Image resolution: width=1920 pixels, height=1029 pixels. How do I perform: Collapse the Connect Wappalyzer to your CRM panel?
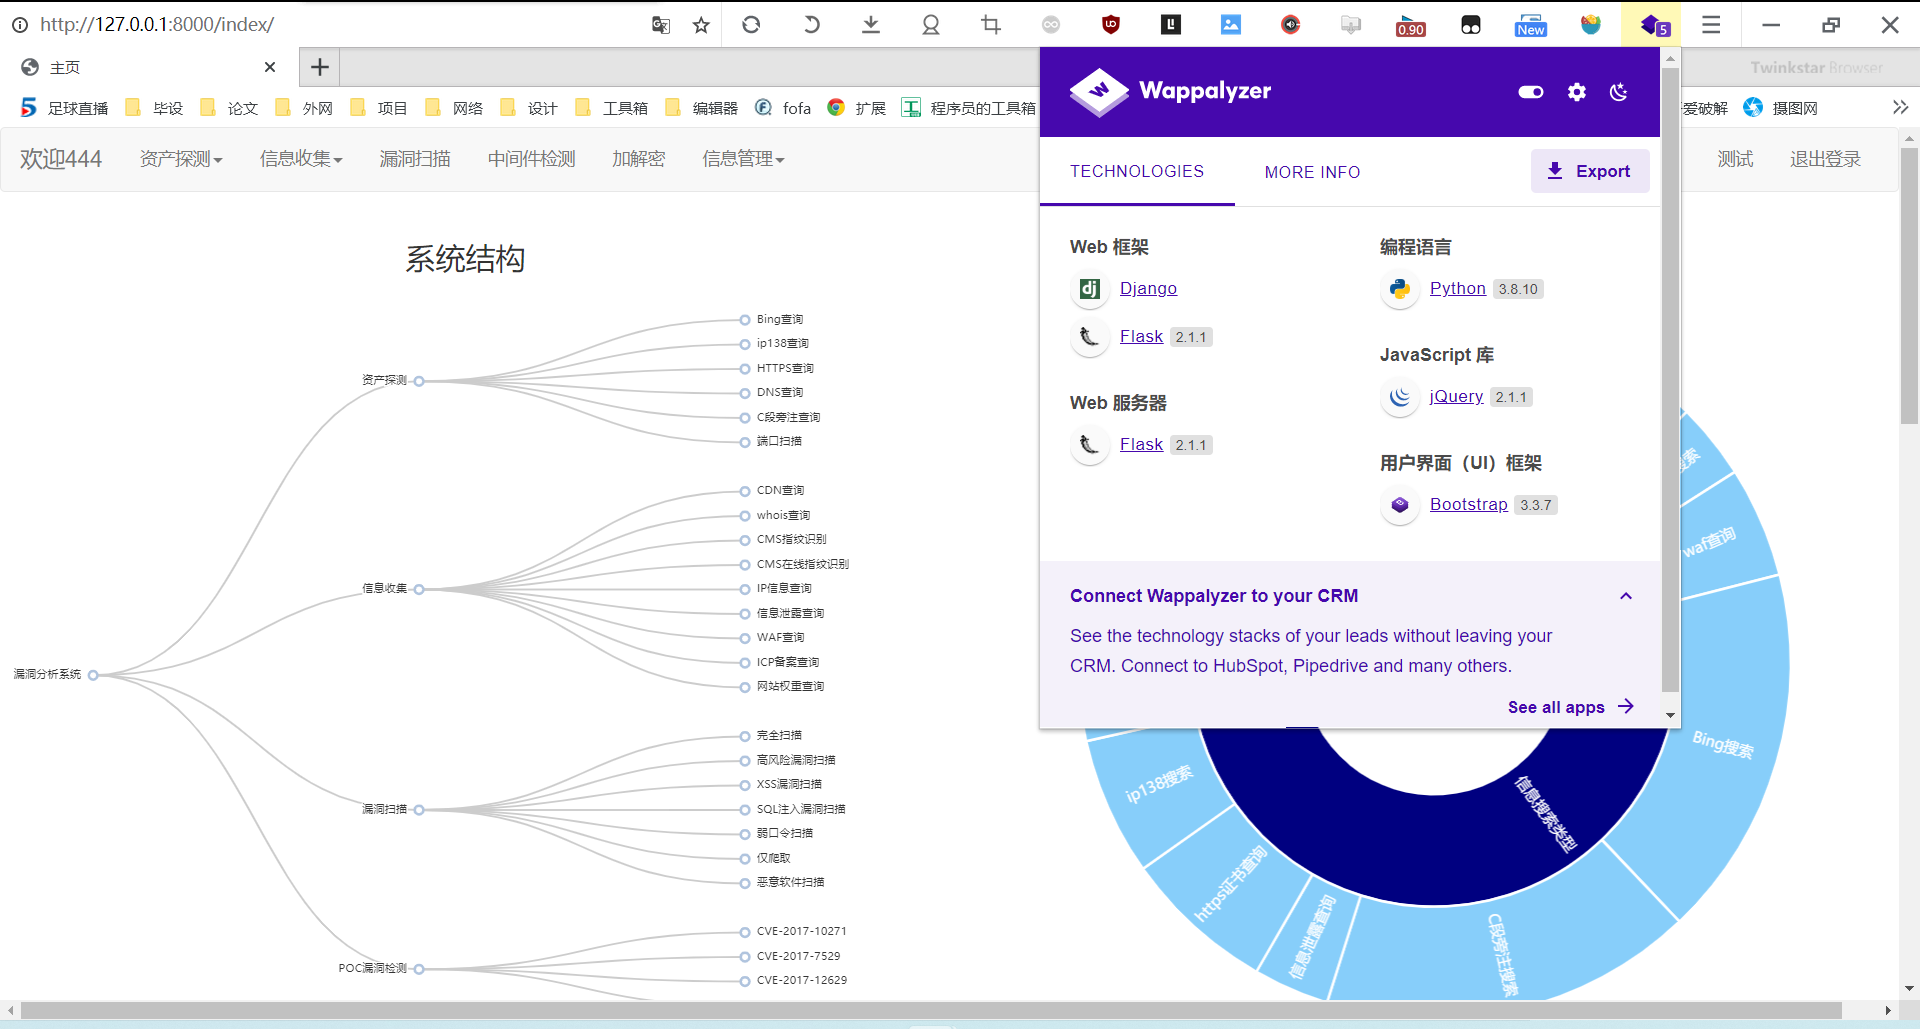tap(1626, 595)
